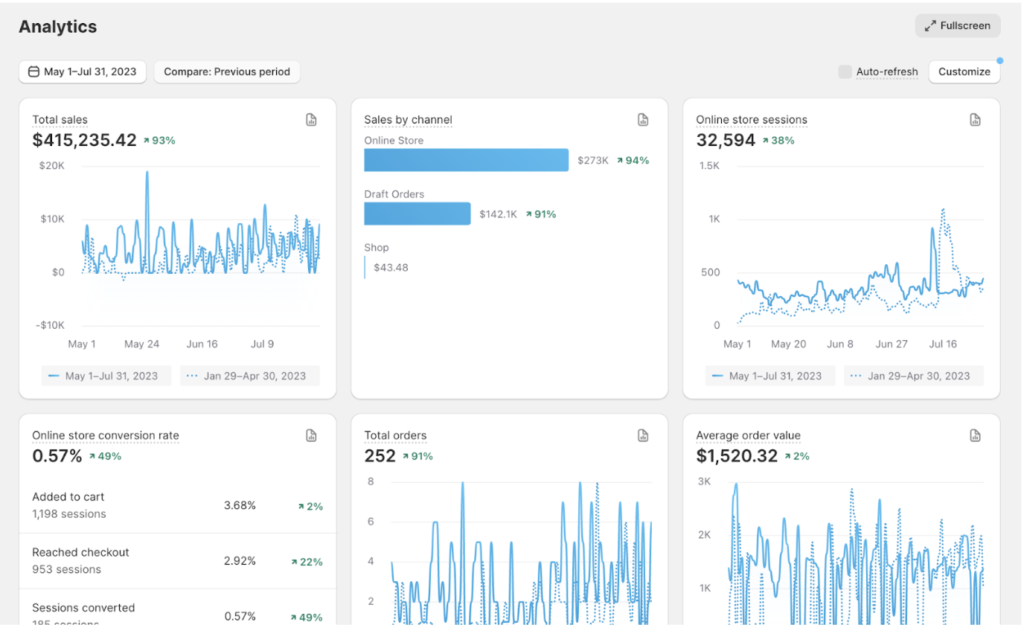The image size is (1024, 625).
Task: Toggle the Jan 29–Apr 30 legend in Total sales
Action: tap(250, 376)
